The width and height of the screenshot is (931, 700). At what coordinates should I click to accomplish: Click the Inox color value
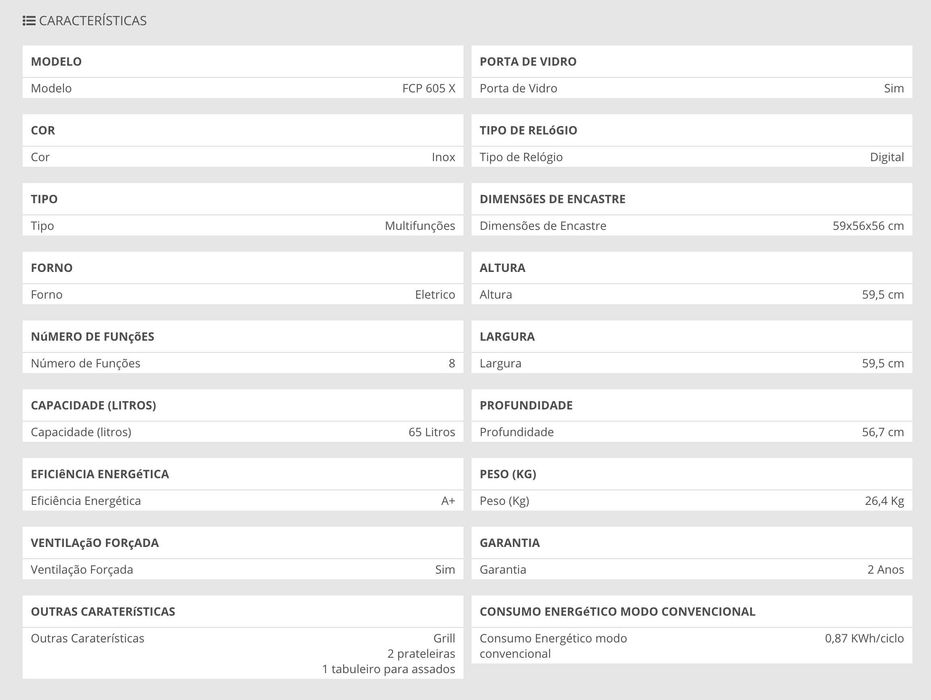pyautogui.click(x=443, y=157)
